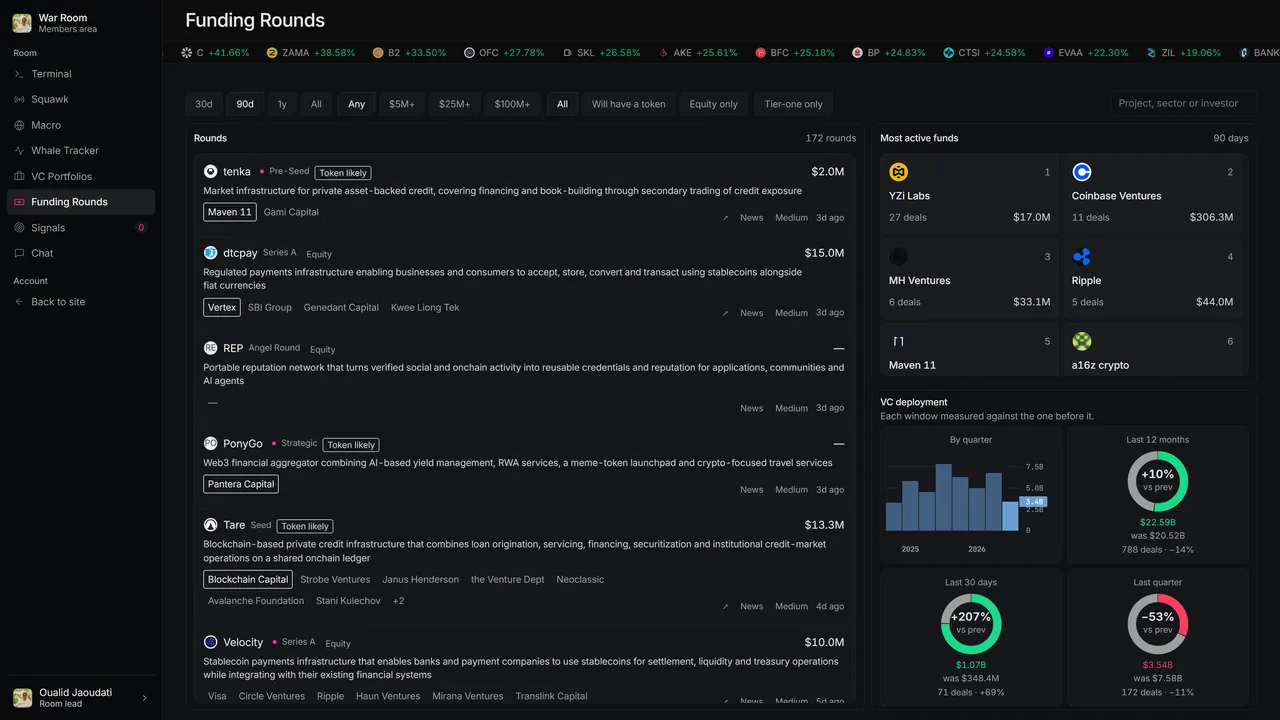Click the Blockchain Capital investor tag
Image resolution: width=1280 pixels, height=720 pixels.
pyautogui.click(x=248, y=579)
